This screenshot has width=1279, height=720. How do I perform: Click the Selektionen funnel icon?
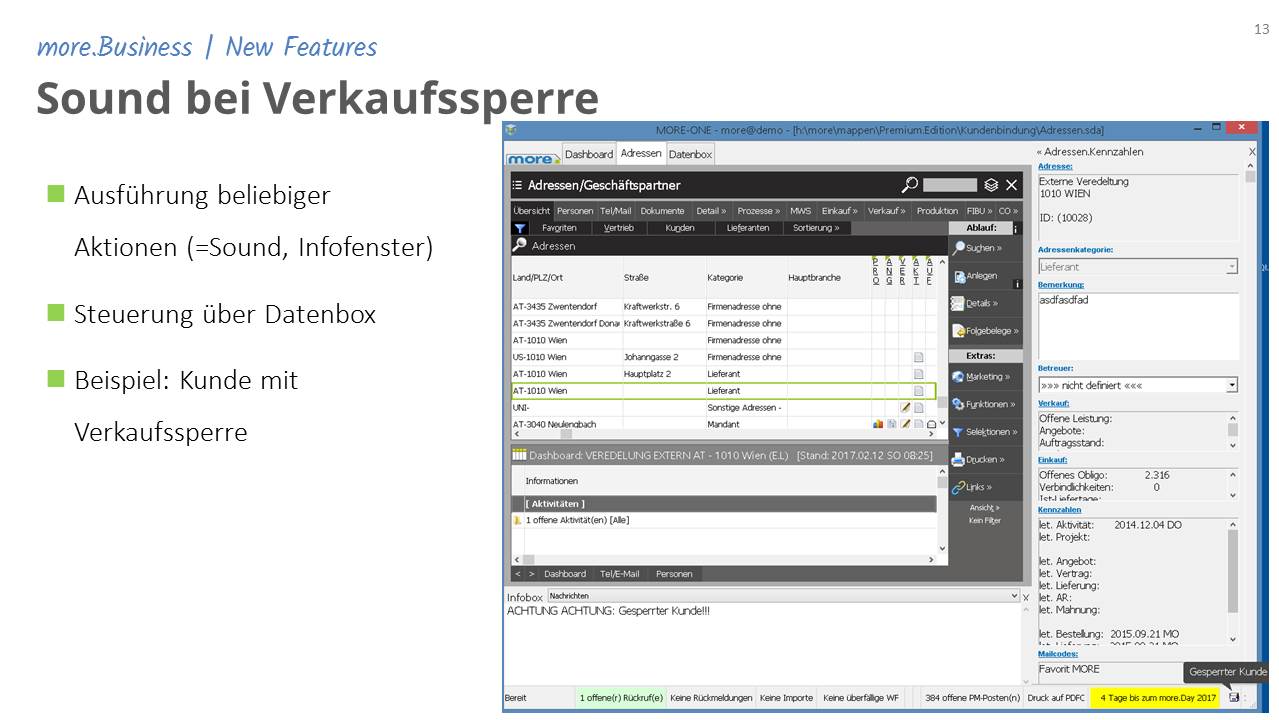pyautogui.click(x=959, y=432)
